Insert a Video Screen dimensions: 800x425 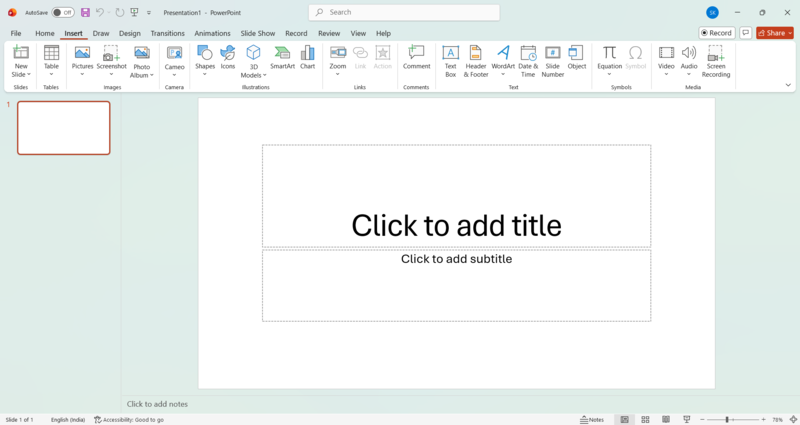pos(666,61)
